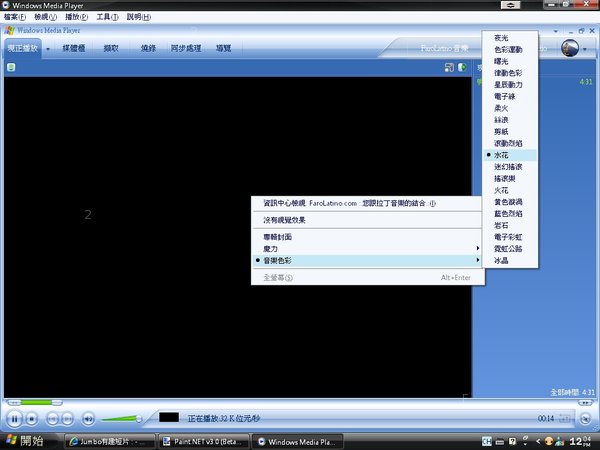
Task: Mute the sound with speaker icon
Action: [x=88, y=419]
